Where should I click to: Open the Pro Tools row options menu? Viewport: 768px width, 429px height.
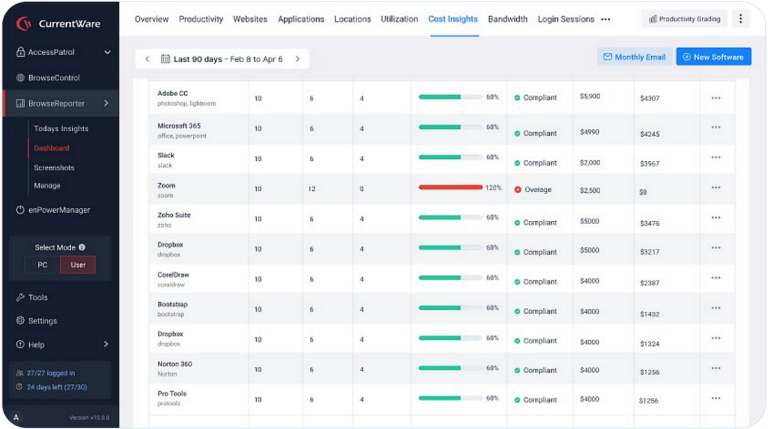click(x=716, y=398)
